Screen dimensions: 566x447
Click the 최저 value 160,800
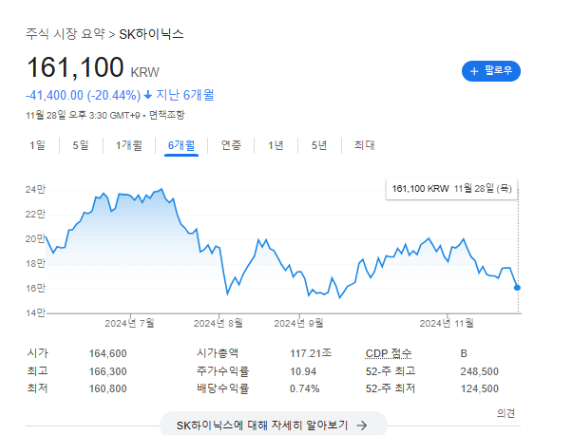point(108,389)
